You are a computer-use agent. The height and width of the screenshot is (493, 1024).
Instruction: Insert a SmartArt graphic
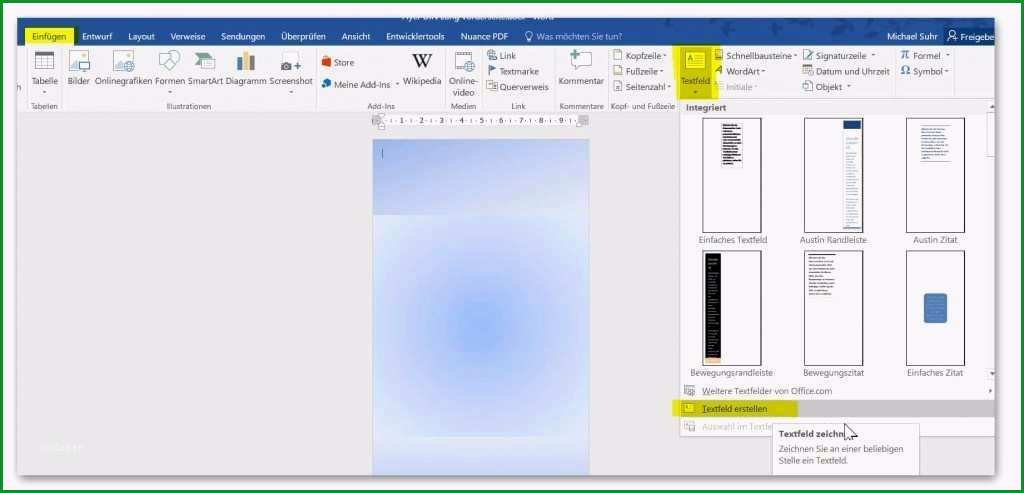[x=205, y=69]
